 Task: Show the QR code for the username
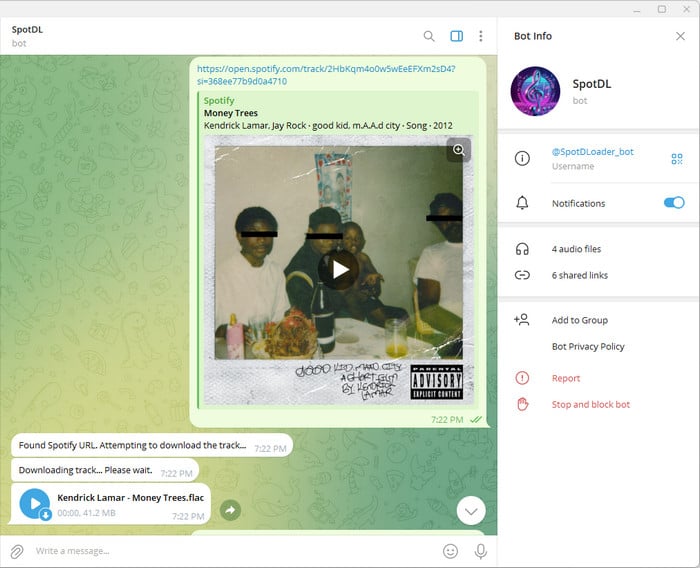pyautogui.click(x=677, y=159)
